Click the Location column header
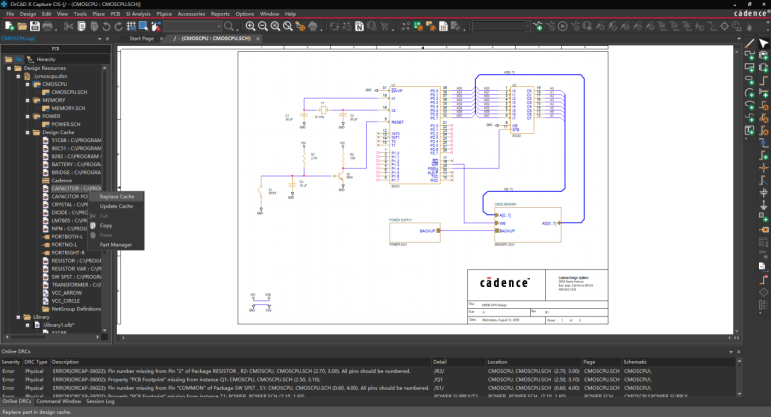Screen dimensions: 772x418 [497, 362]
